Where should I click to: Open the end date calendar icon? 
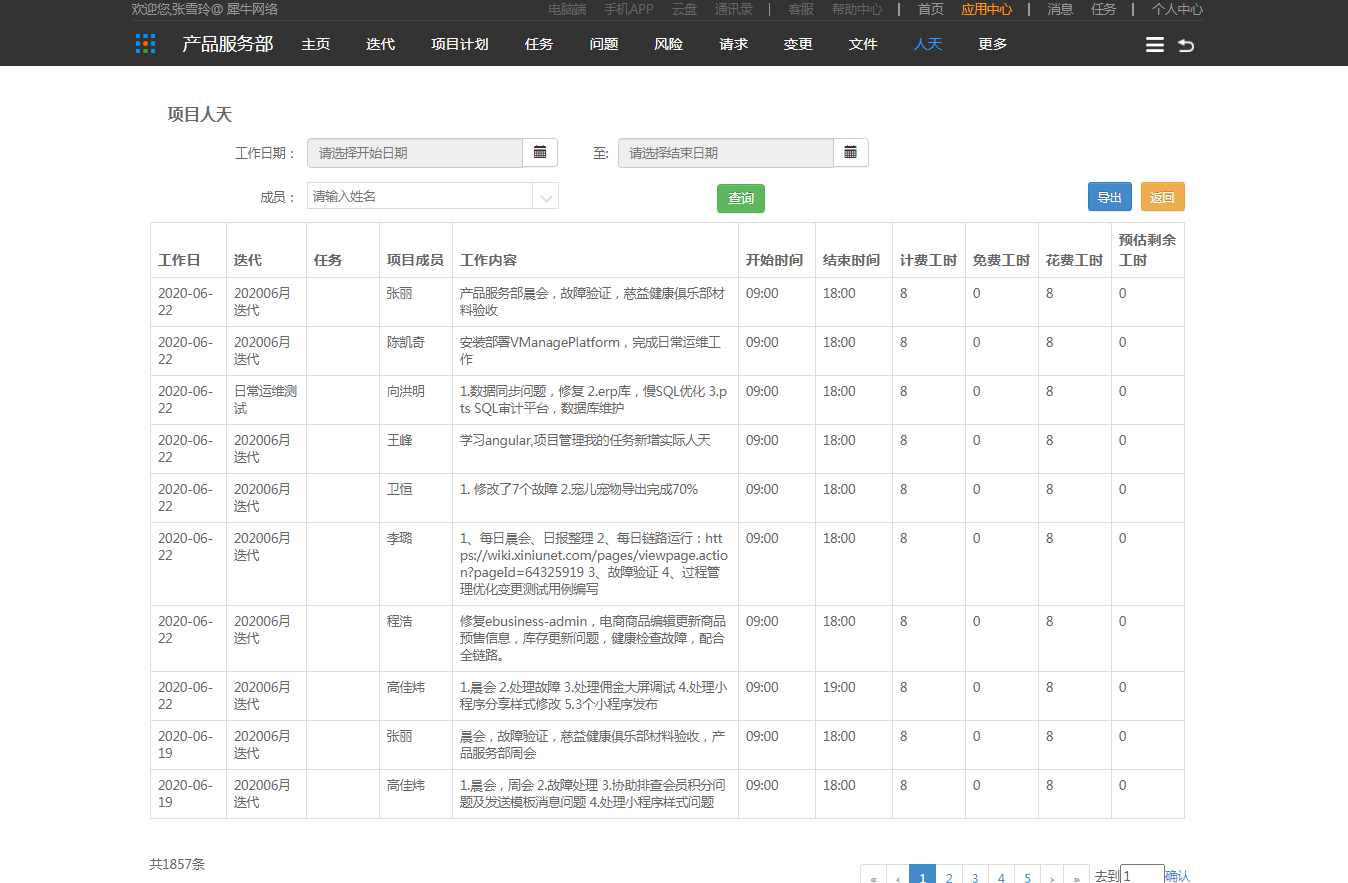click(x=851, y=153)
